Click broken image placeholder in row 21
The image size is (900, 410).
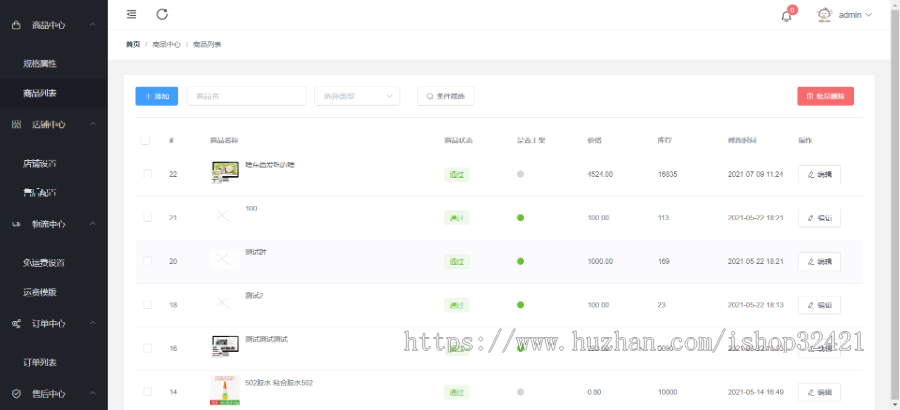point(224,216)
